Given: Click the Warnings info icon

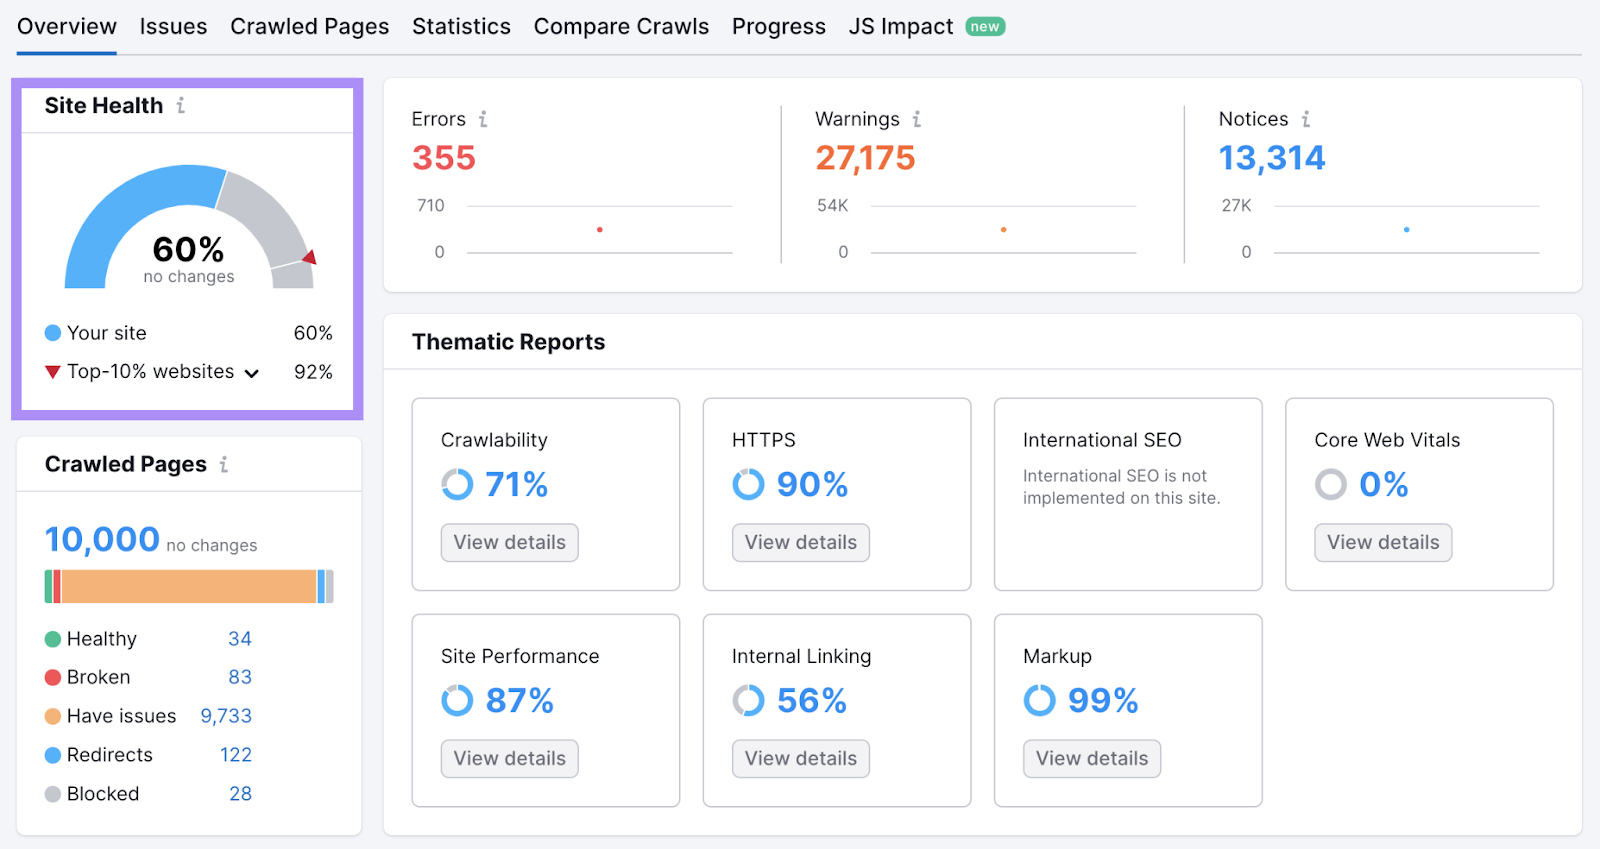Looking at the screenshot, I should (x=917, y=119).
